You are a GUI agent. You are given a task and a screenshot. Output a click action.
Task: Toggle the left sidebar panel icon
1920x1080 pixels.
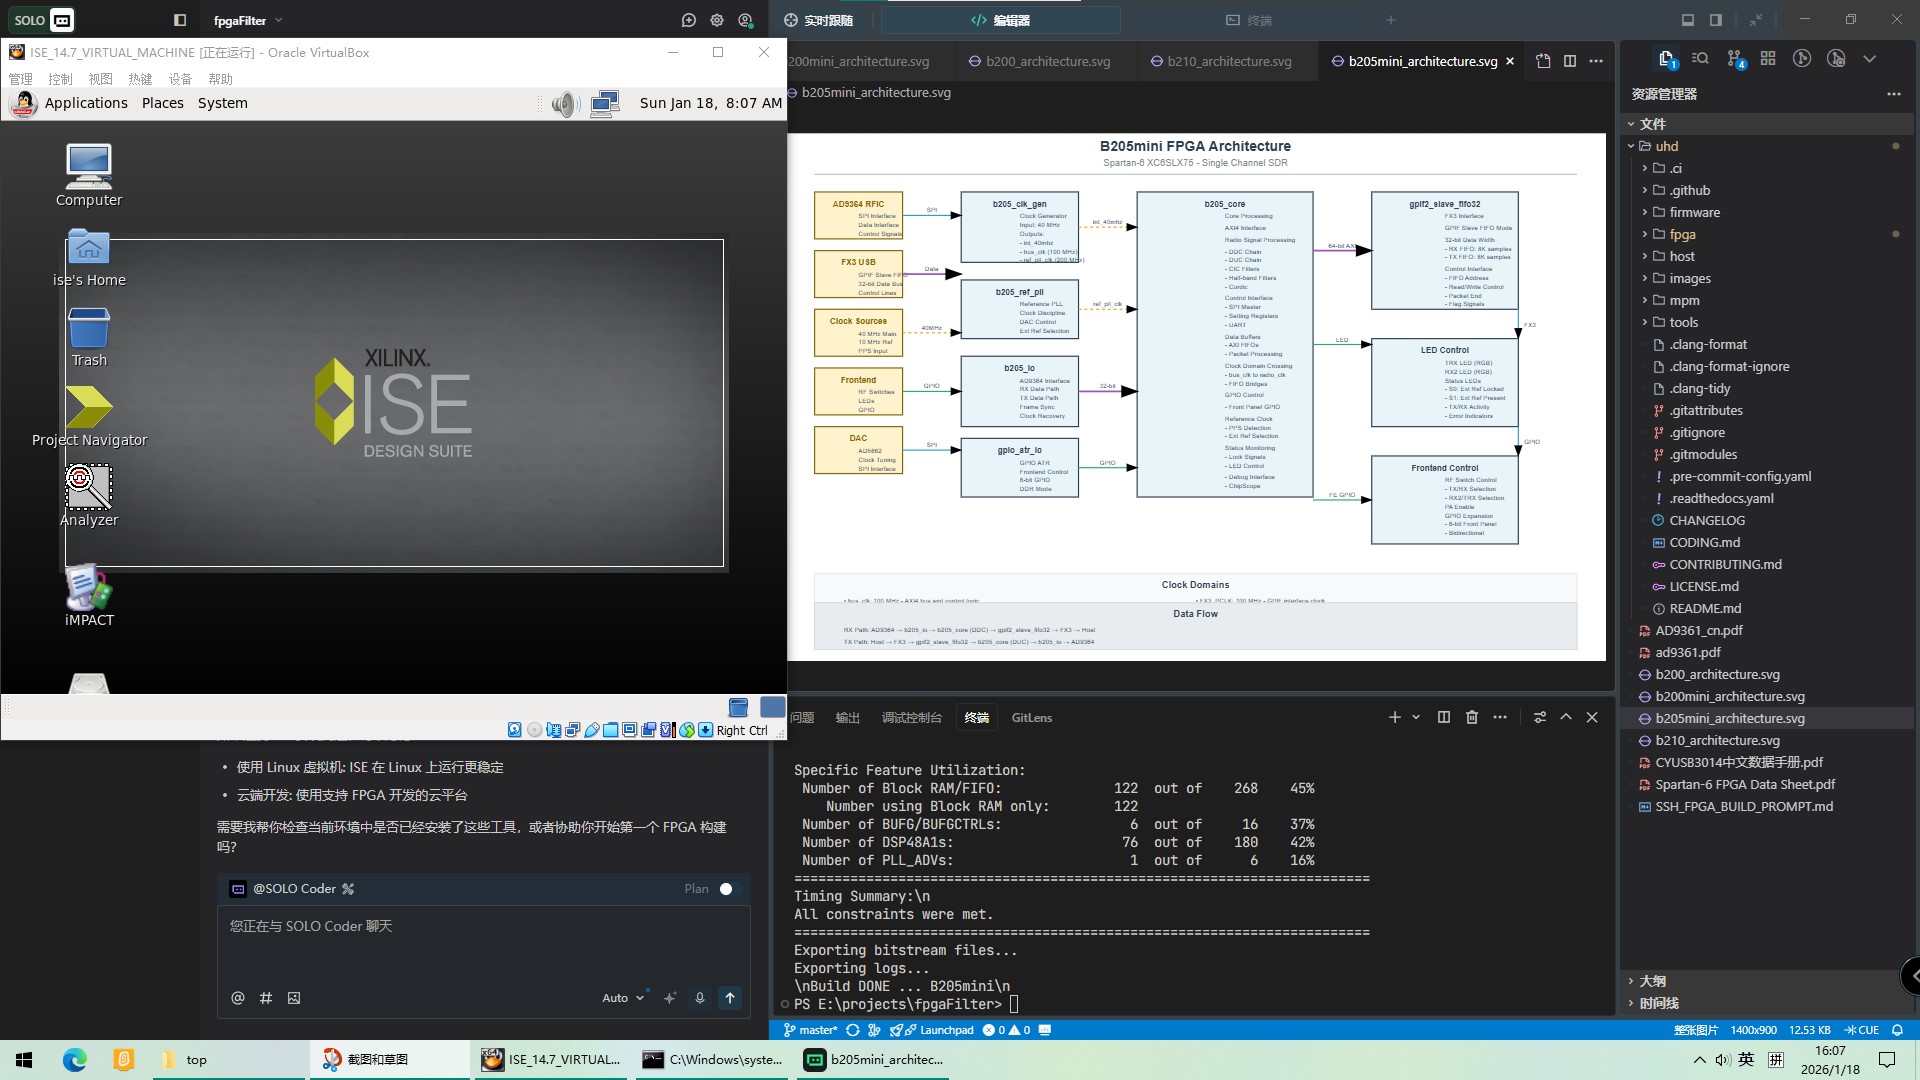click(x=180, y=20)
